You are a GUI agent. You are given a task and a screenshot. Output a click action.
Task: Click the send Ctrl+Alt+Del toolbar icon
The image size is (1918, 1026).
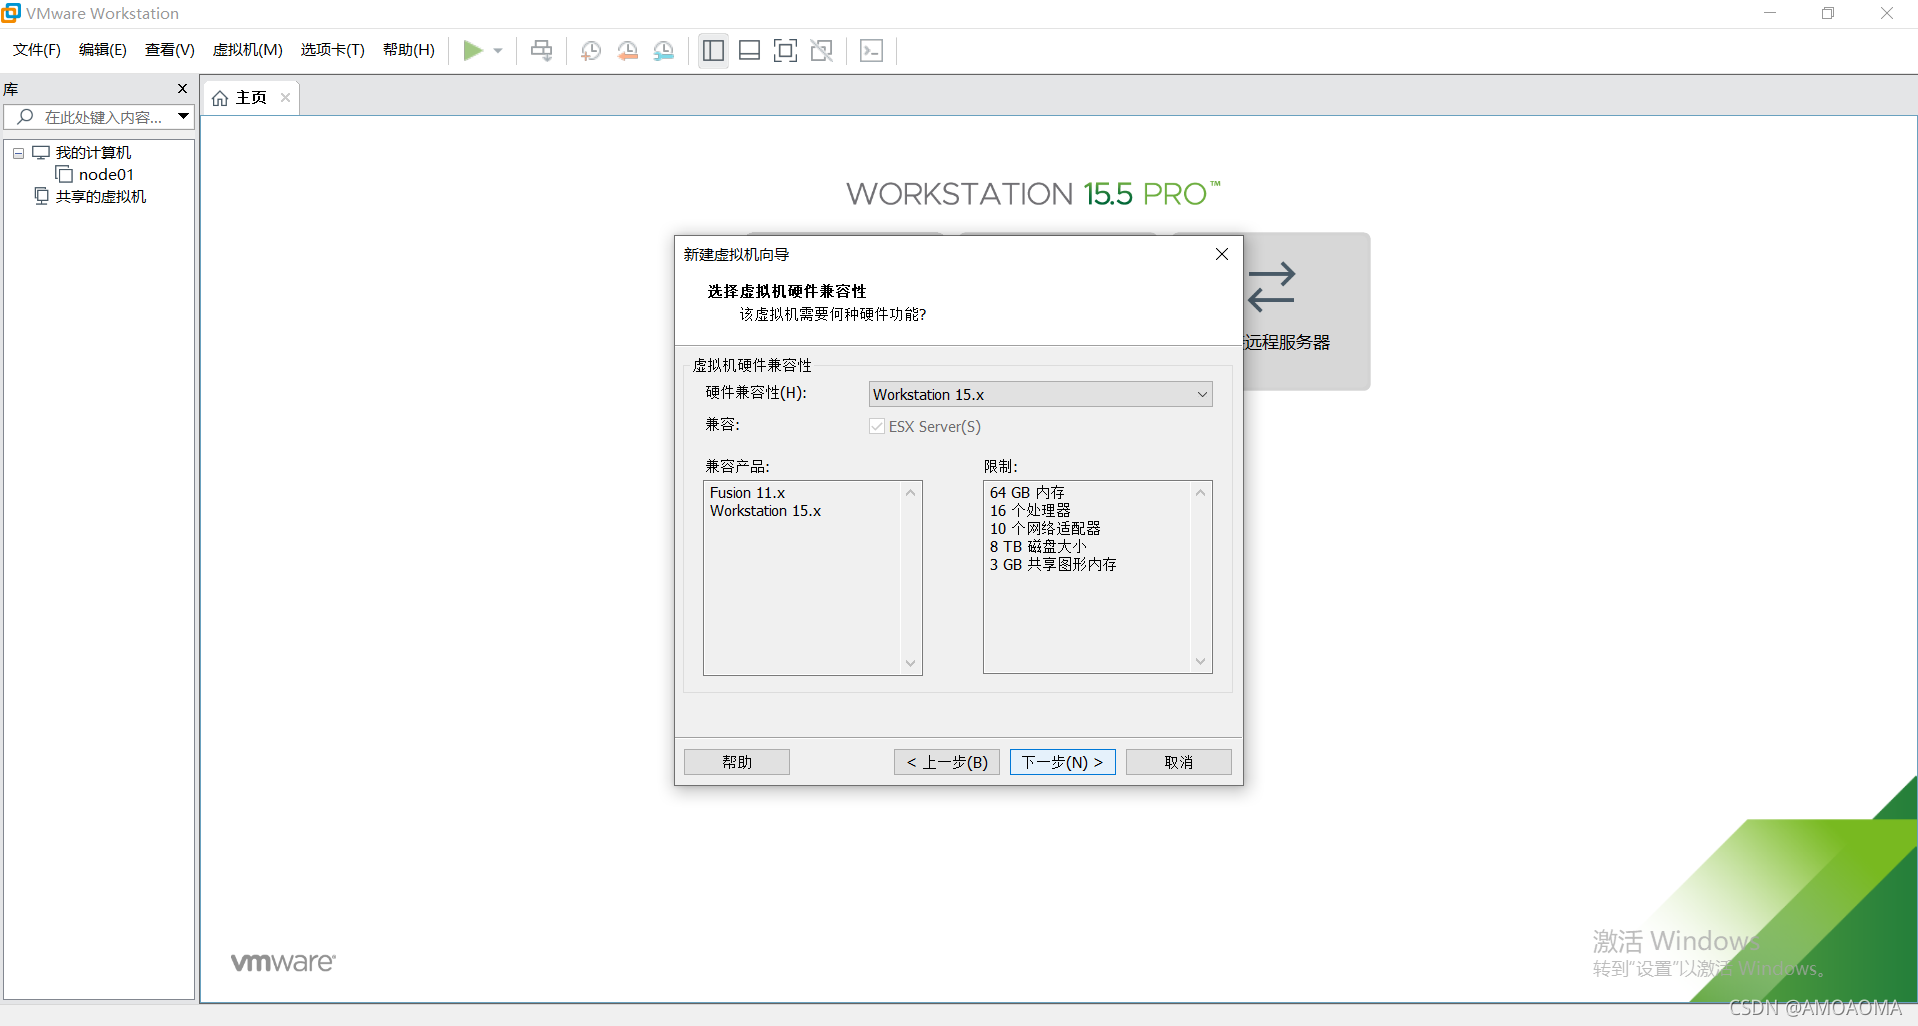tap(541, 50)
